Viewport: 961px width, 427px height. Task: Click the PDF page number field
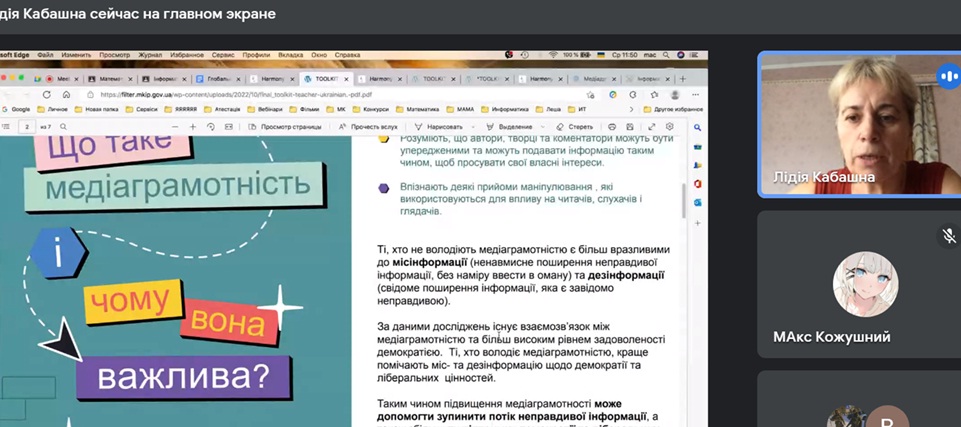click(x=27, y=127)
